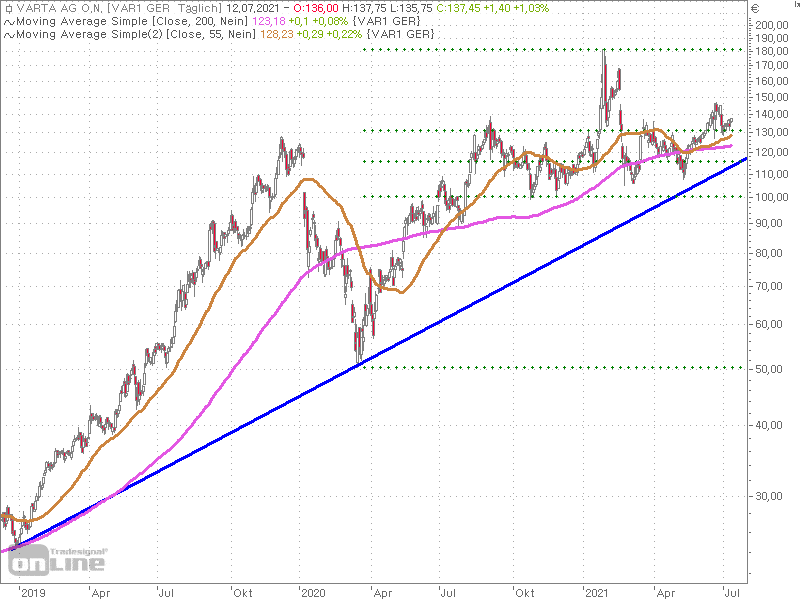Click the 110,00 price axis label

[771, 174]
